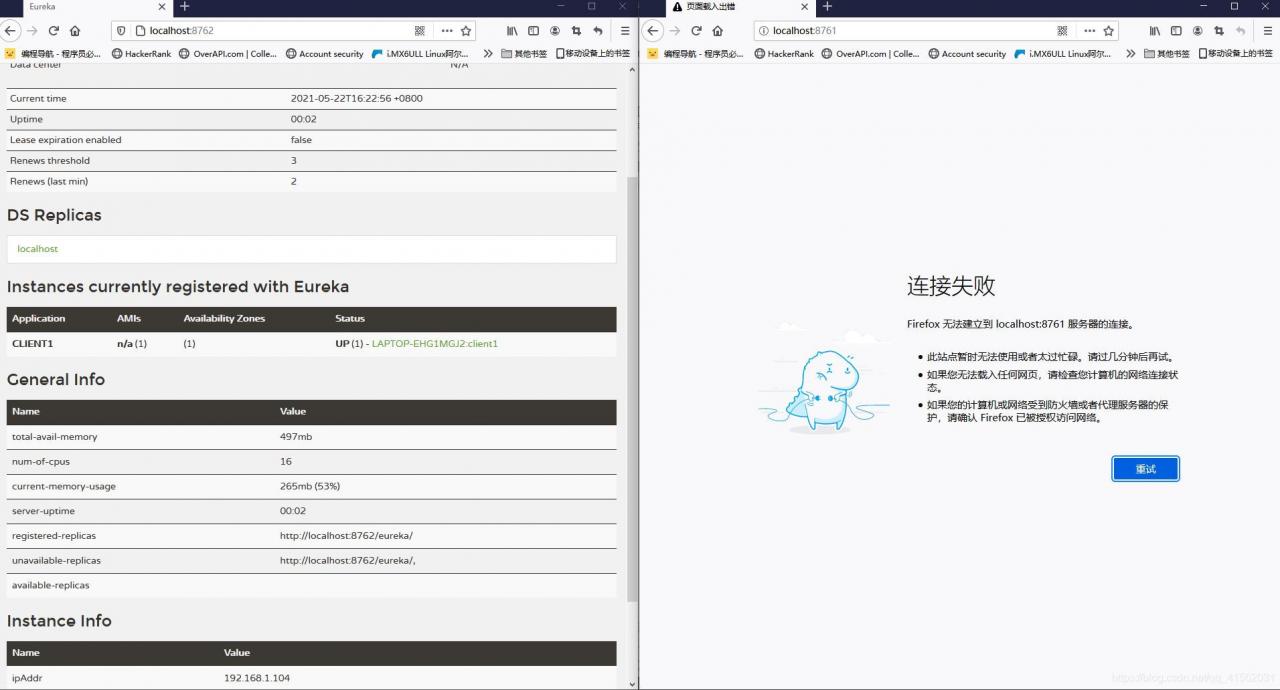Open HackerRank bookmark in localhost:8762 window
1280x690 pixels.
pyautogui.click(x=141, y=54)
